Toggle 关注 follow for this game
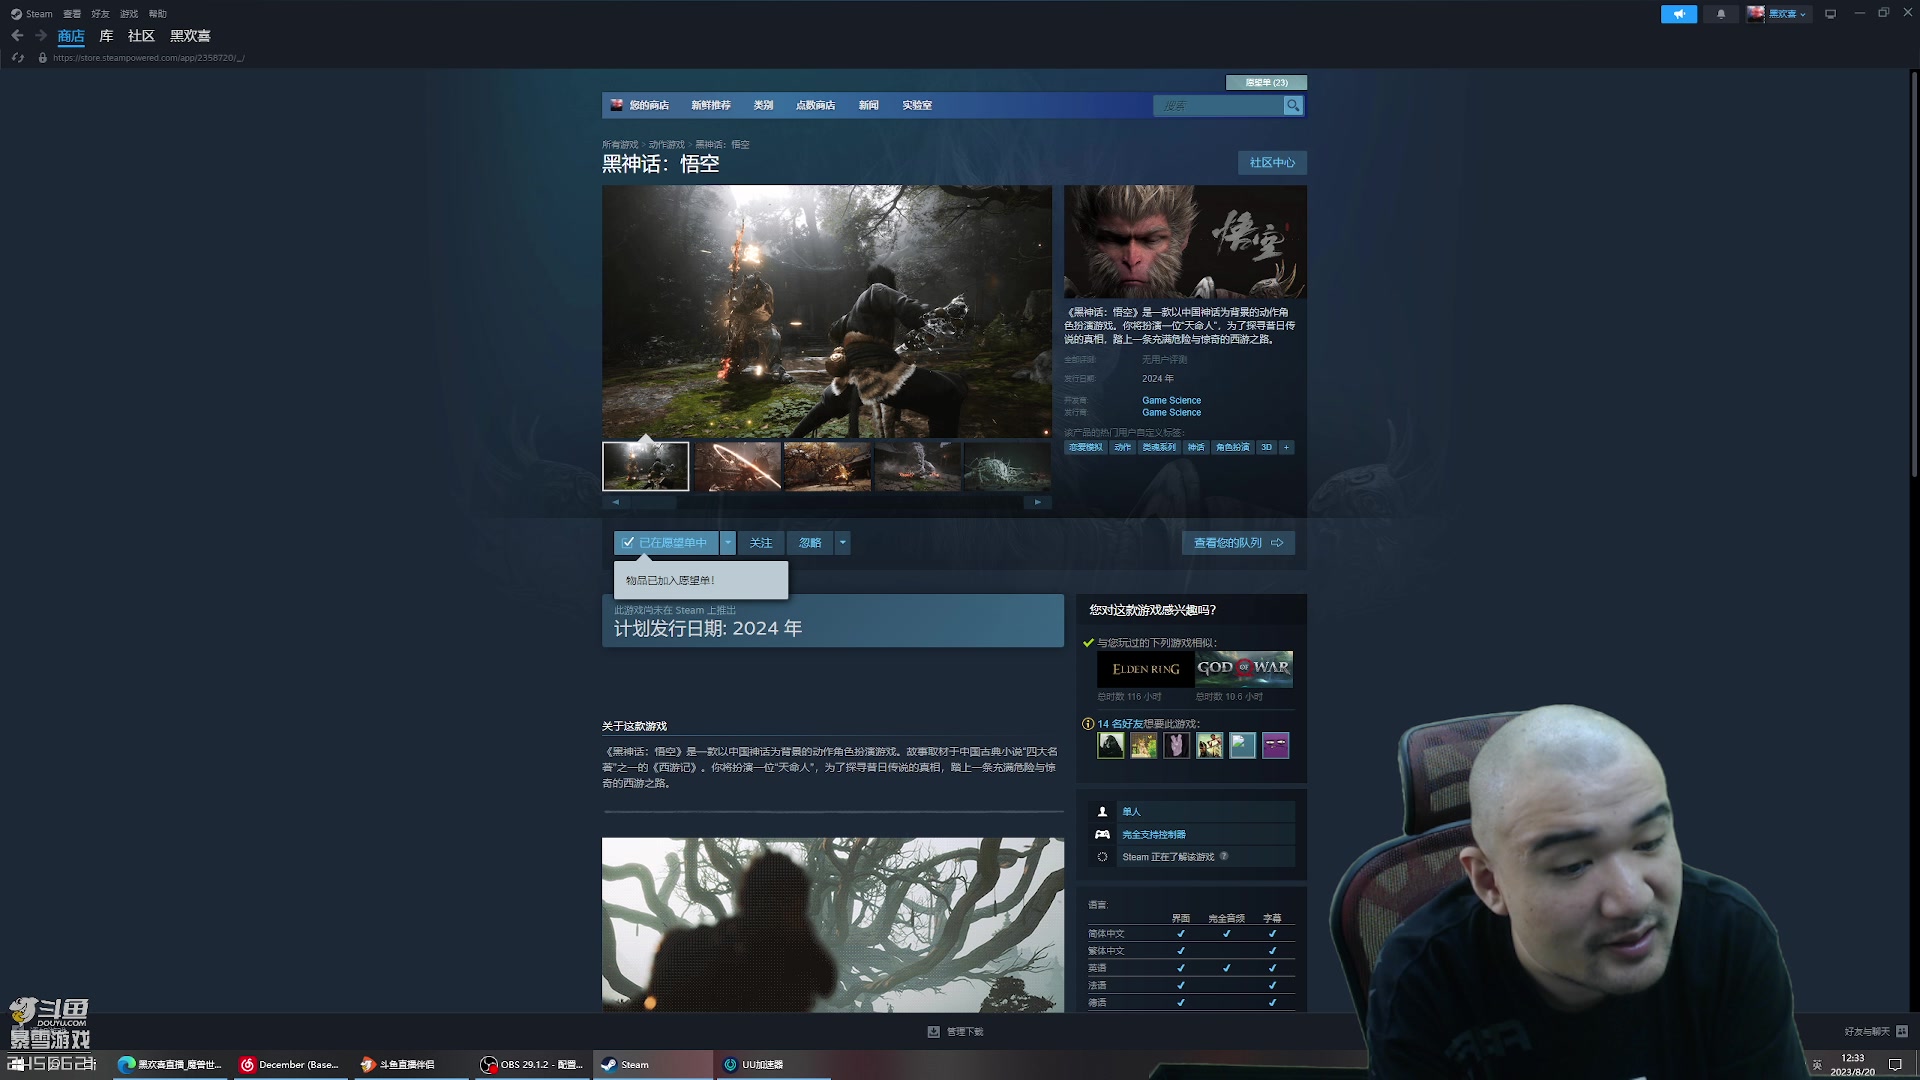 pyautogui.click(x=761, y=543)
